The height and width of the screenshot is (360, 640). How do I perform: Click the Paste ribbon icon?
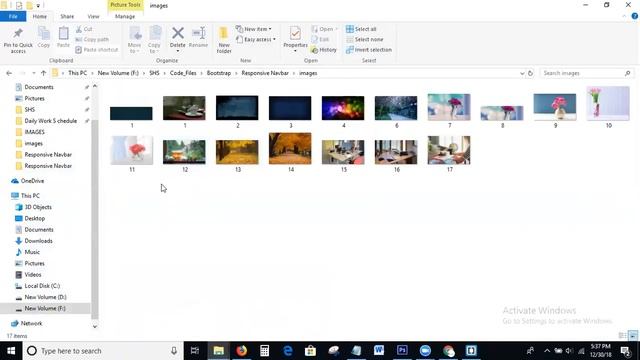point(63,33)
